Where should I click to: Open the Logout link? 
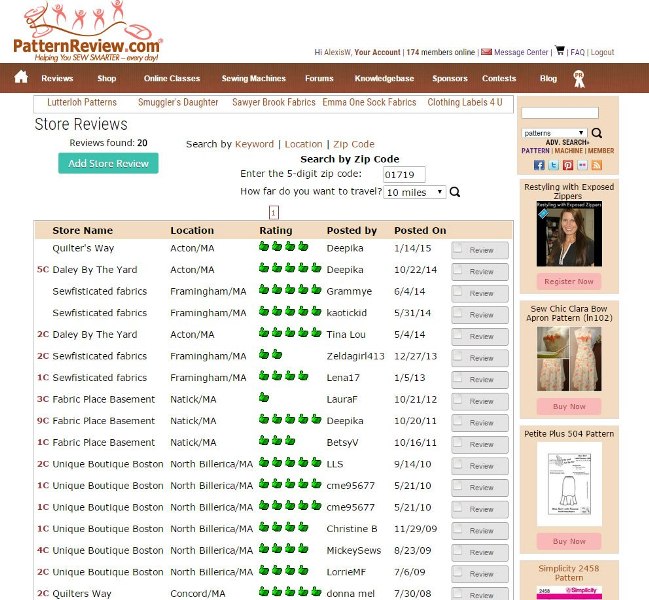pyautogui.click(x=602, y=52)
